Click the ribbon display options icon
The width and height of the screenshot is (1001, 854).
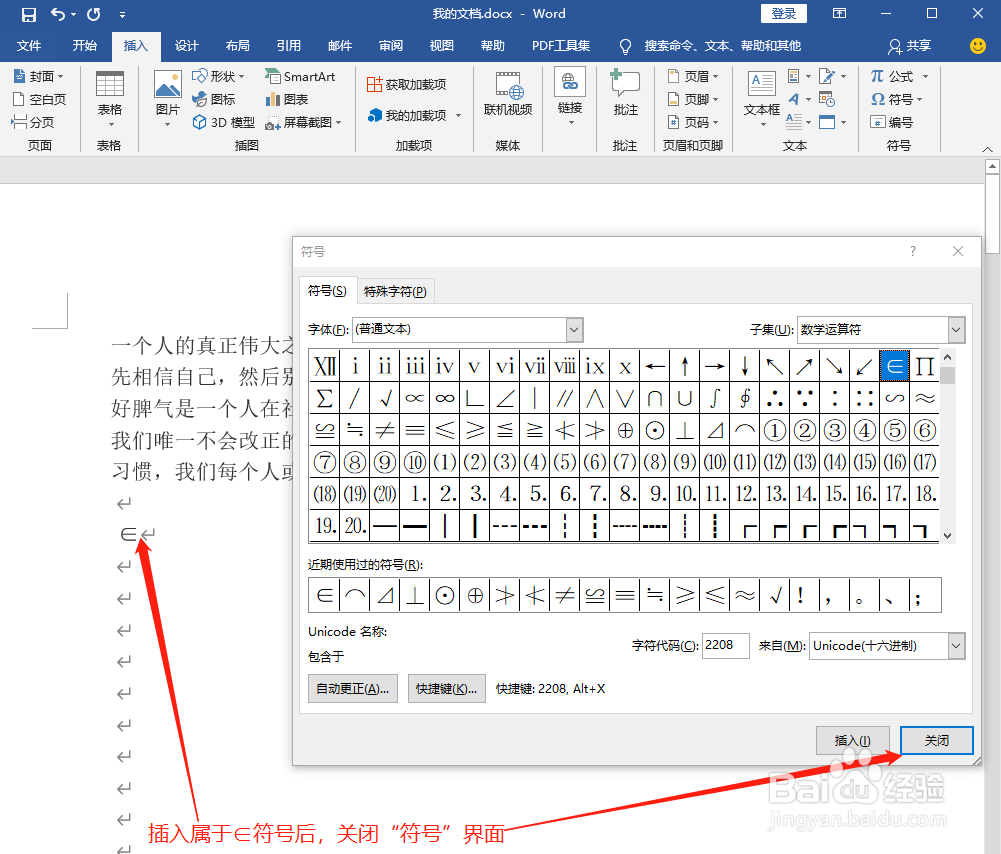[839, 13]
